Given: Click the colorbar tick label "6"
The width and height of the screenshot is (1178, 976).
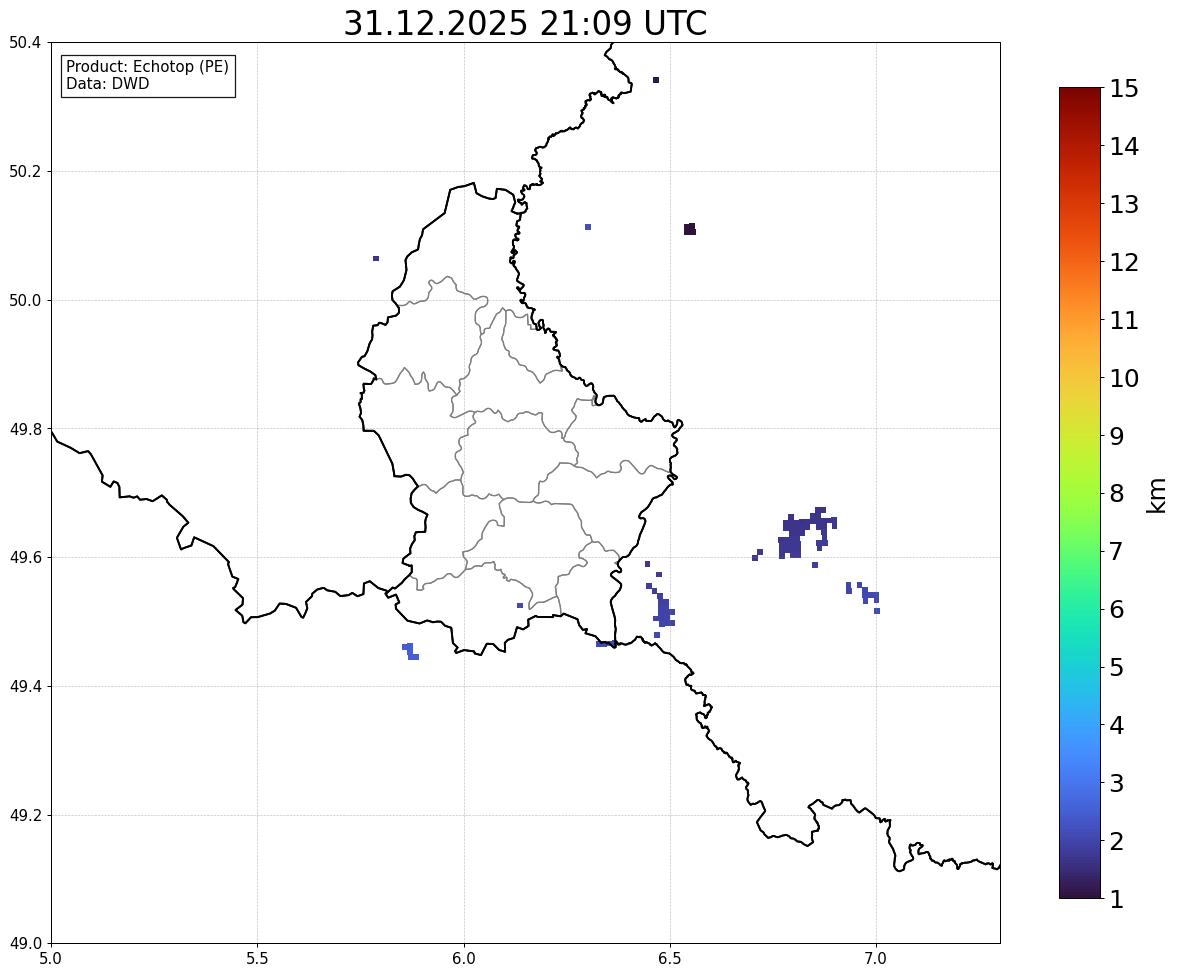Looking at the screenshot, I should pos(1117,609).
